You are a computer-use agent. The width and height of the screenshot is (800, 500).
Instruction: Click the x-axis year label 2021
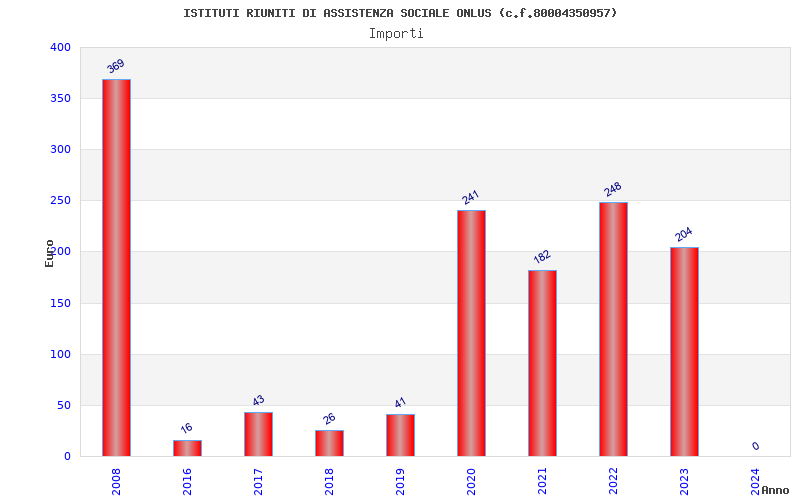click(x=542, y=482)
